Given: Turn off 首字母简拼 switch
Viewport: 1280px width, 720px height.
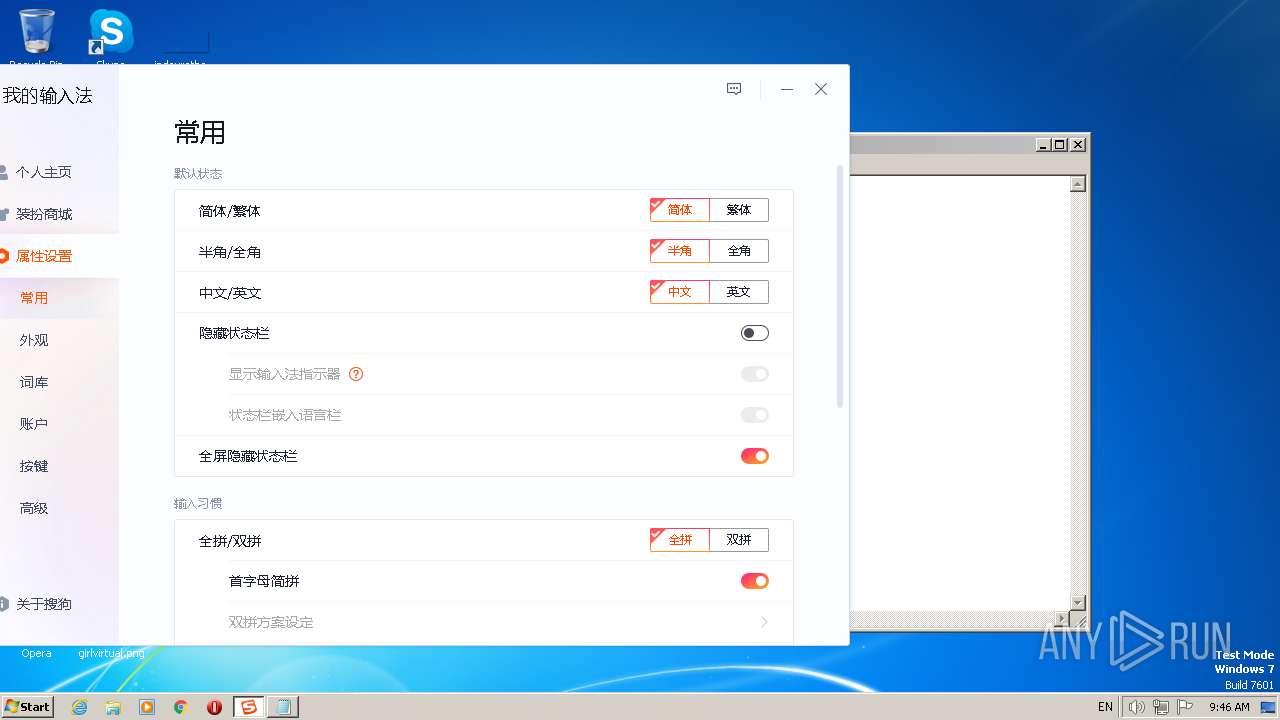Looking at the screenshot, I should click(x=755, y=581).
